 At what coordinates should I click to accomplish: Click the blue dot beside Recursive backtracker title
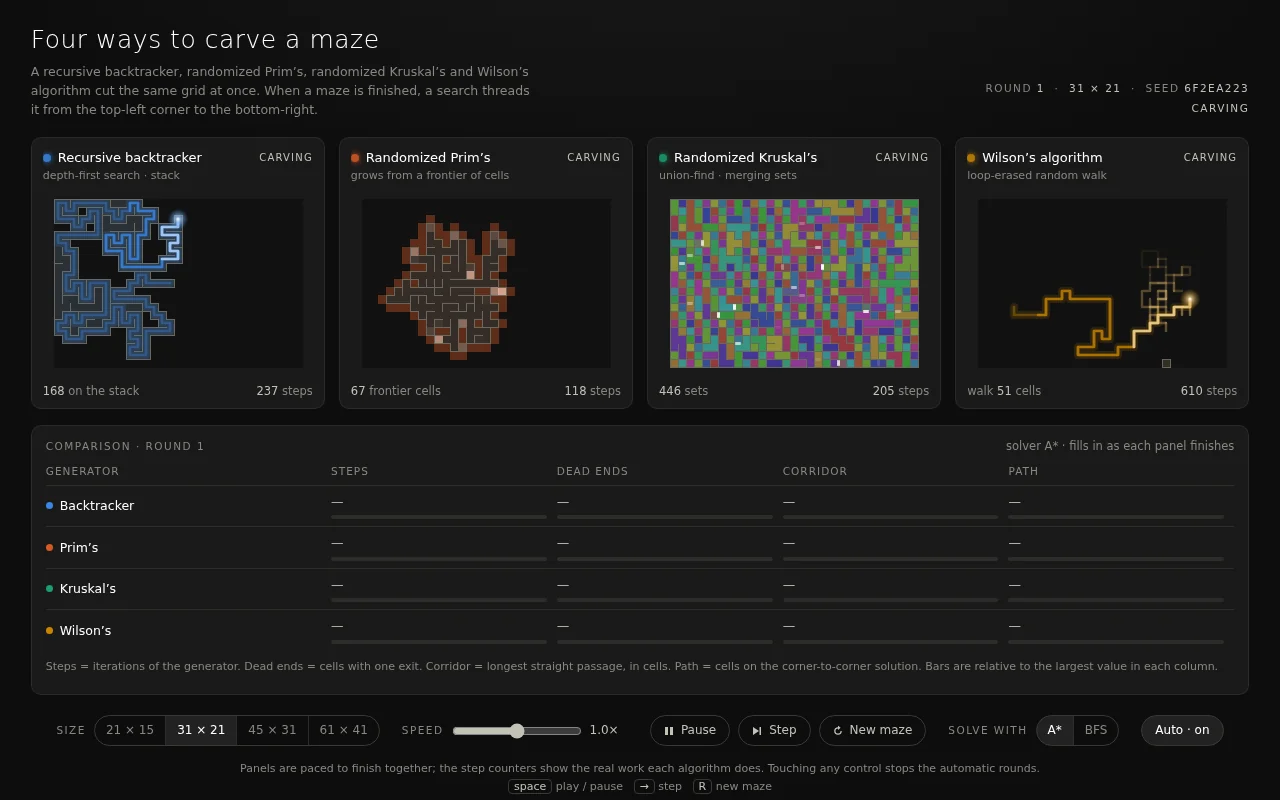(x=47, y=158)
